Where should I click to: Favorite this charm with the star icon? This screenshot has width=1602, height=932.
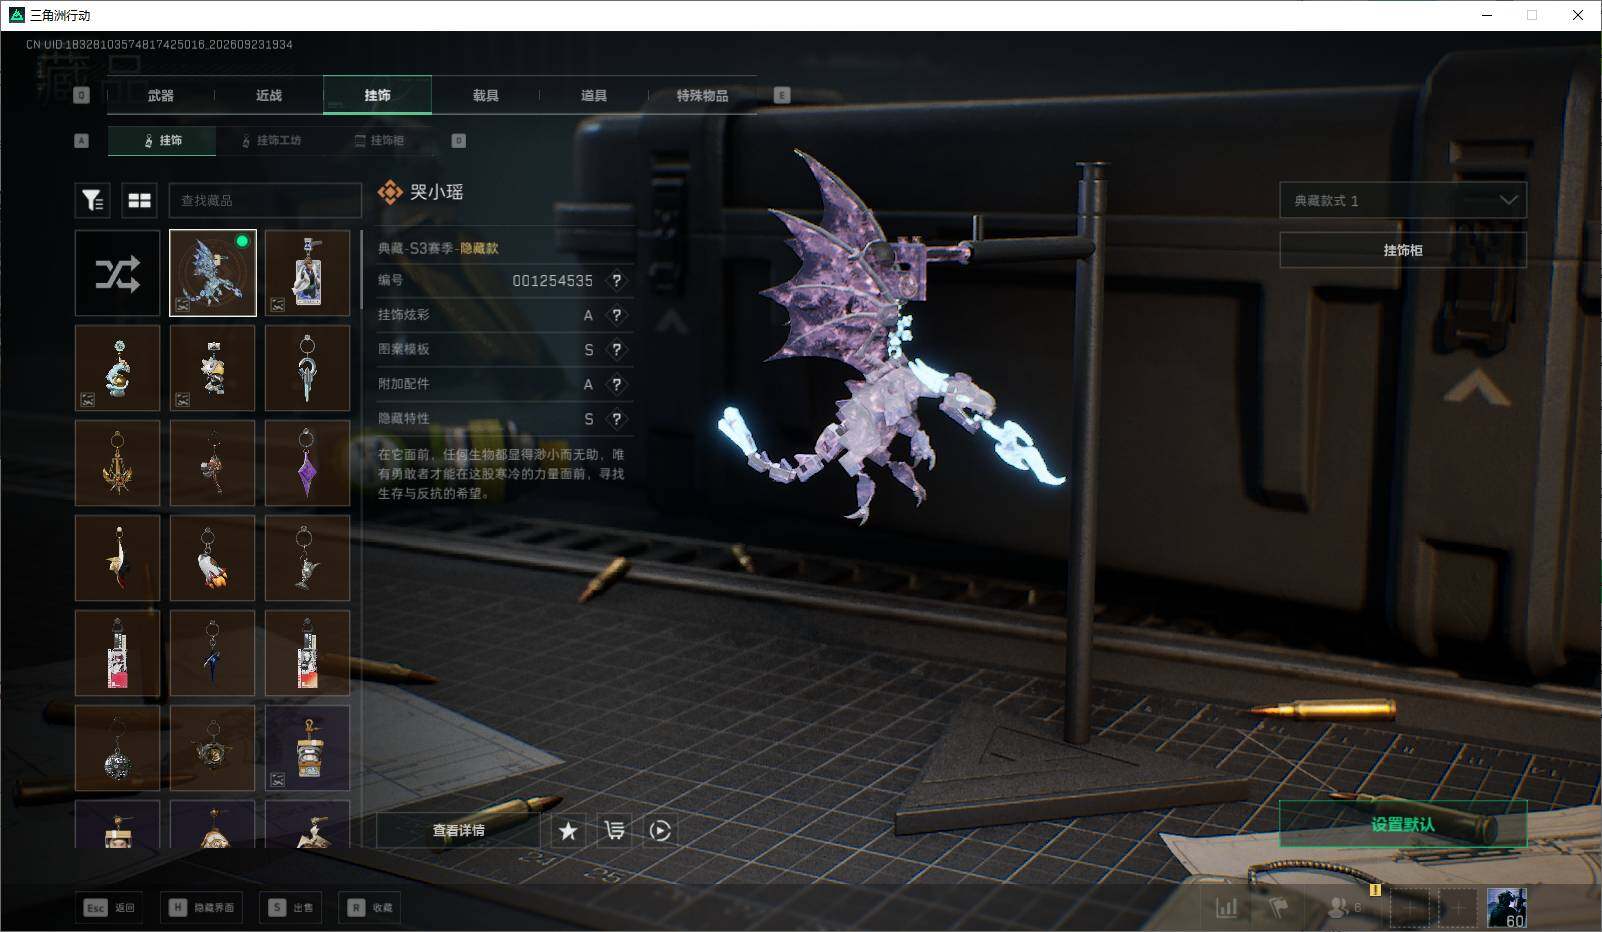568,830
